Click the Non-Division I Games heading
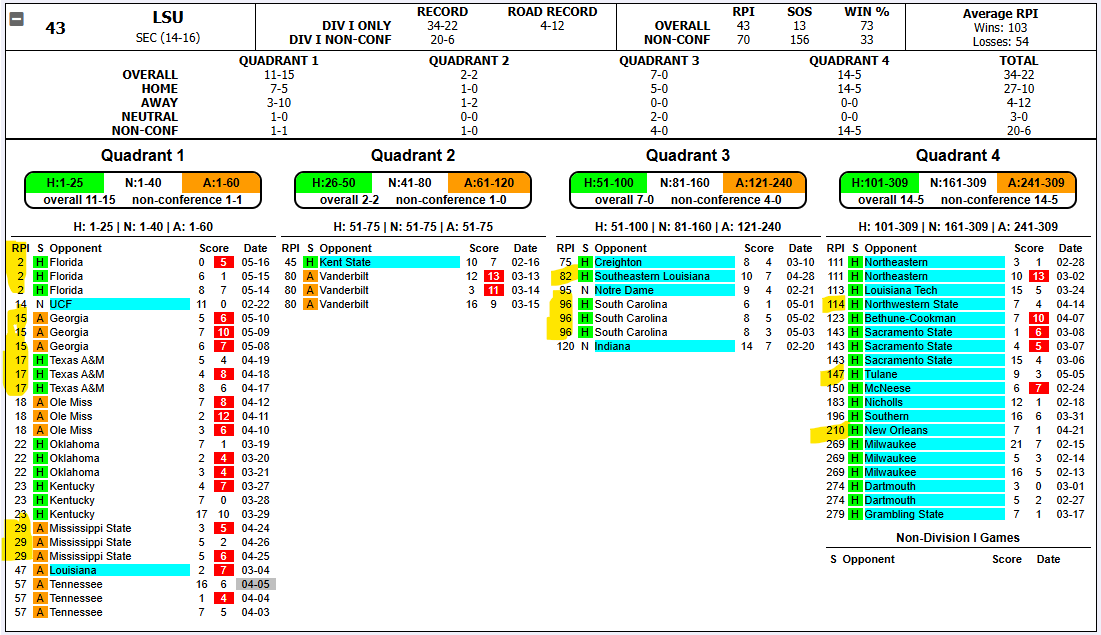 pos(958,537)
